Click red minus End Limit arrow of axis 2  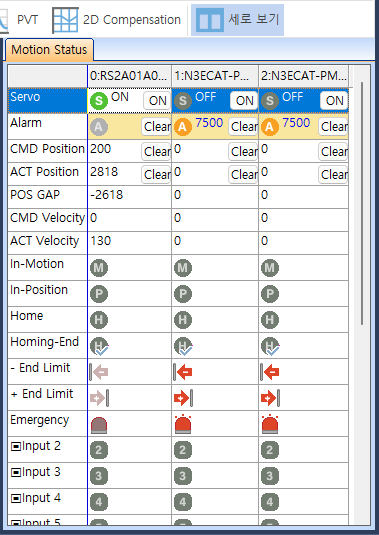[270, 372]
